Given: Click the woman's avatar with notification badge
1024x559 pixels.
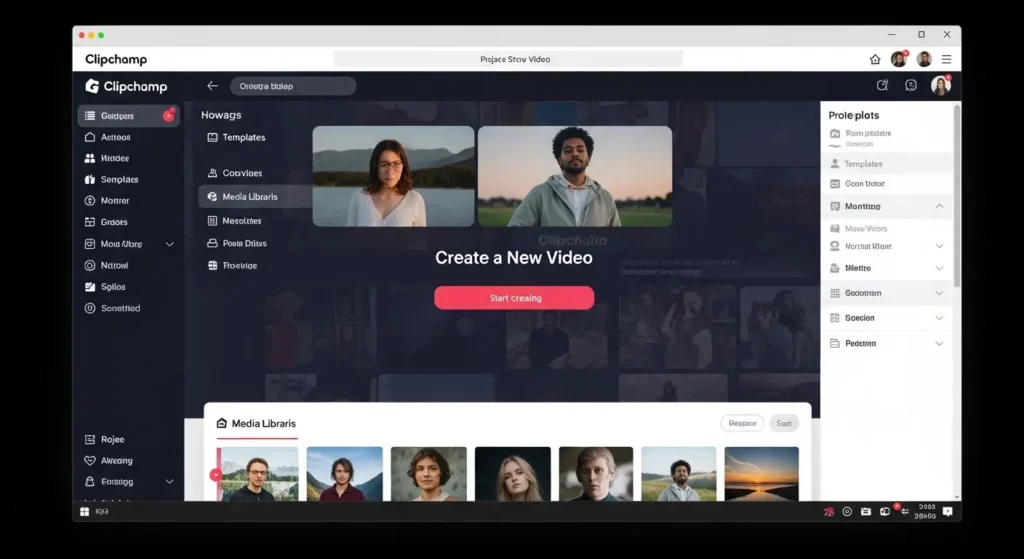Looking at the screenshot, I should coord(899,59).
